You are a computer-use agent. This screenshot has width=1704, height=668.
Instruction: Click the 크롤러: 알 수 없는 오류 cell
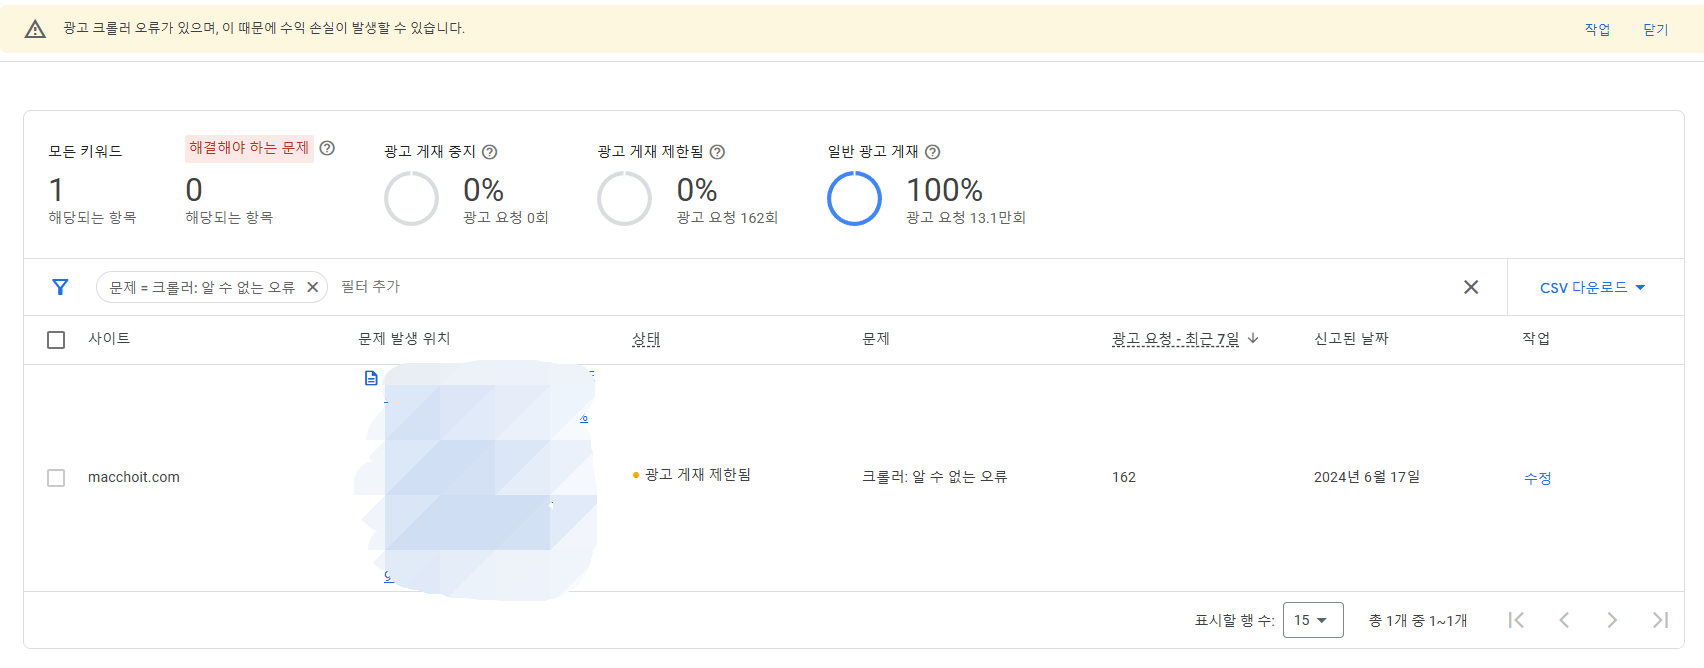point(934,477)
